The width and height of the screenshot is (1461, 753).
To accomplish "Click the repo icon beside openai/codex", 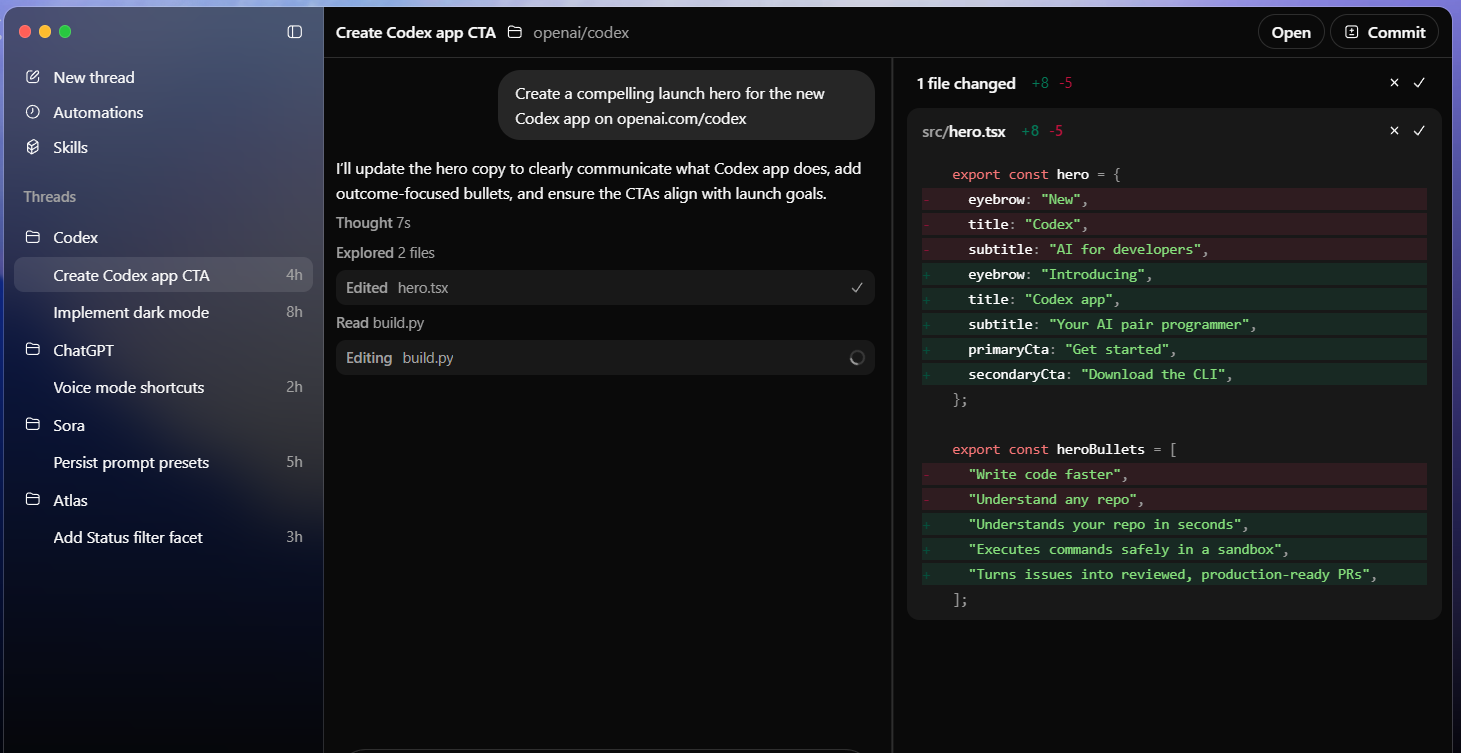I will tap(514, 32).
